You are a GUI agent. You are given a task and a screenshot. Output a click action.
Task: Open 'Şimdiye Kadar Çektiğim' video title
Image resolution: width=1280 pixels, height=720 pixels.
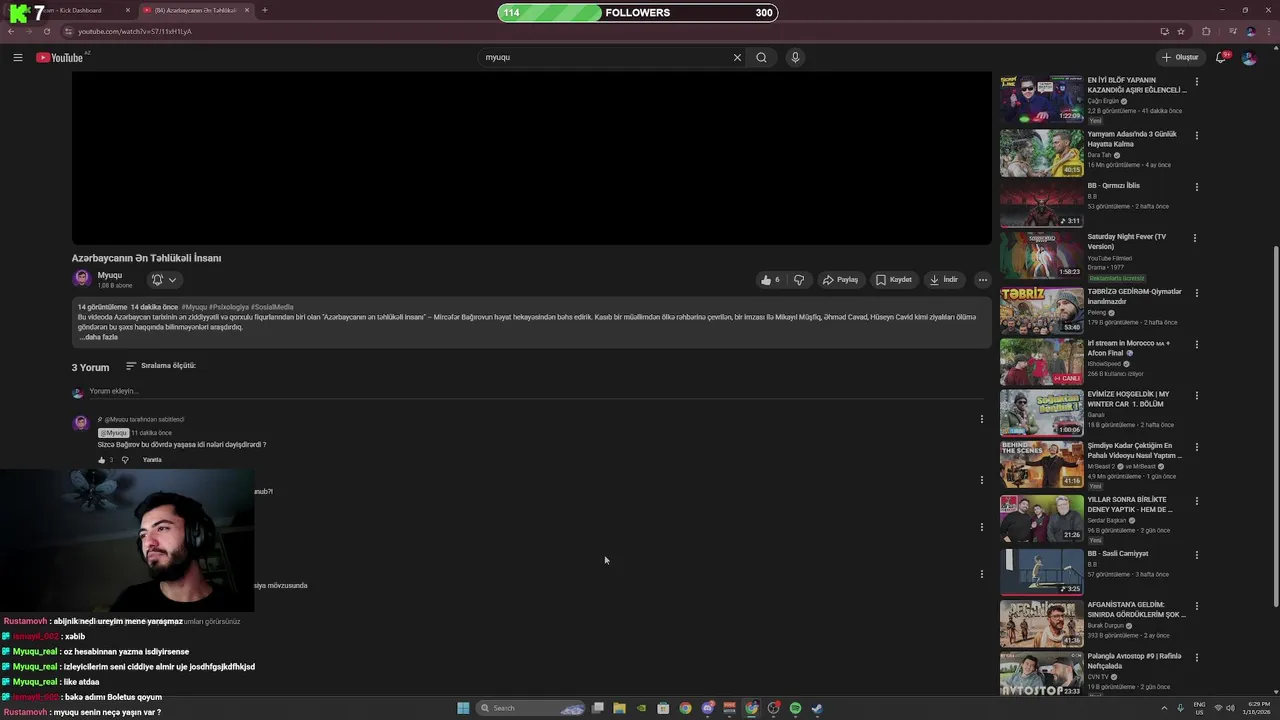click(x=1135, y=450)
